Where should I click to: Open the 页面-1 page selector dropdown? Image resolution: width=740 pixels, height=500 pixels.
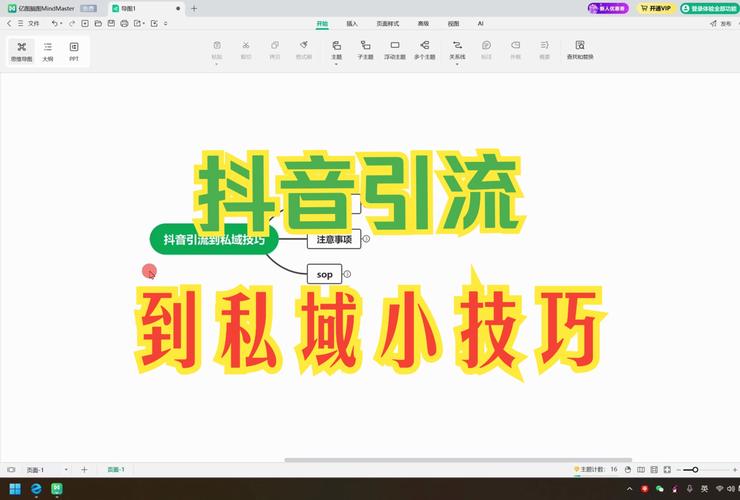(66, 469)
